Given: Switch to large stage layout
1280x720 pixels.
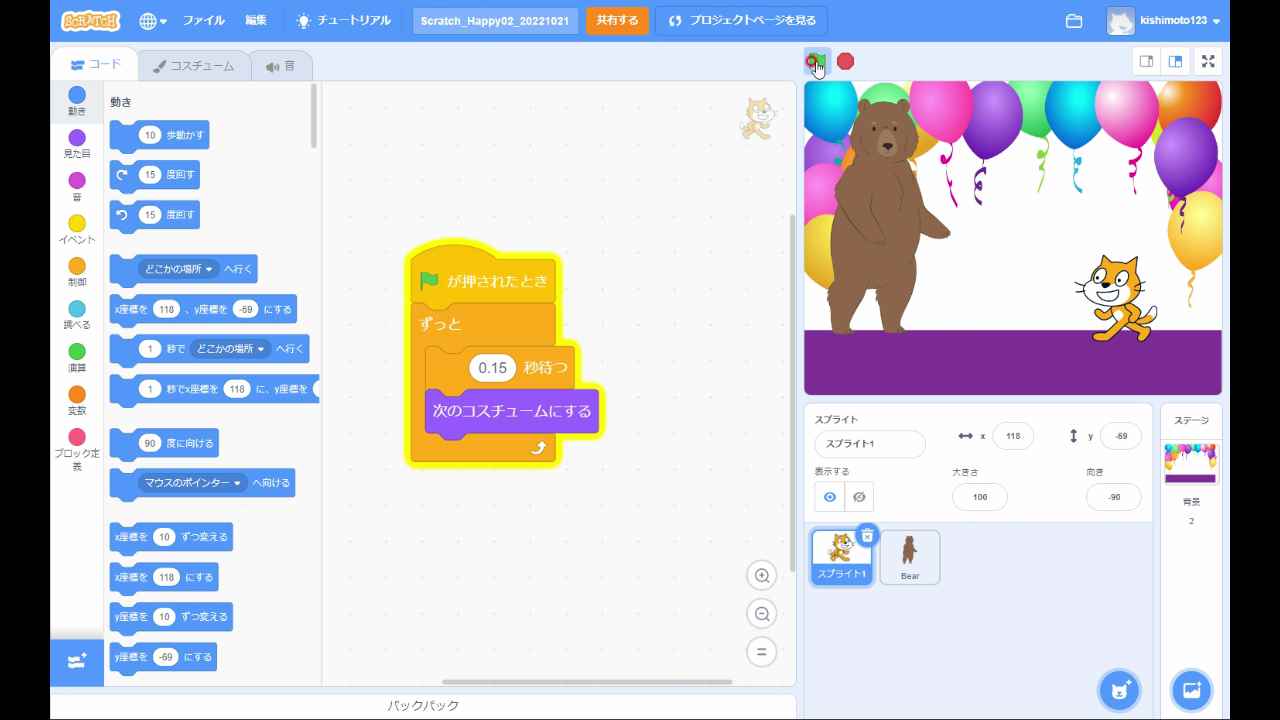Looking at the screenshot, I should (1176, 61).
